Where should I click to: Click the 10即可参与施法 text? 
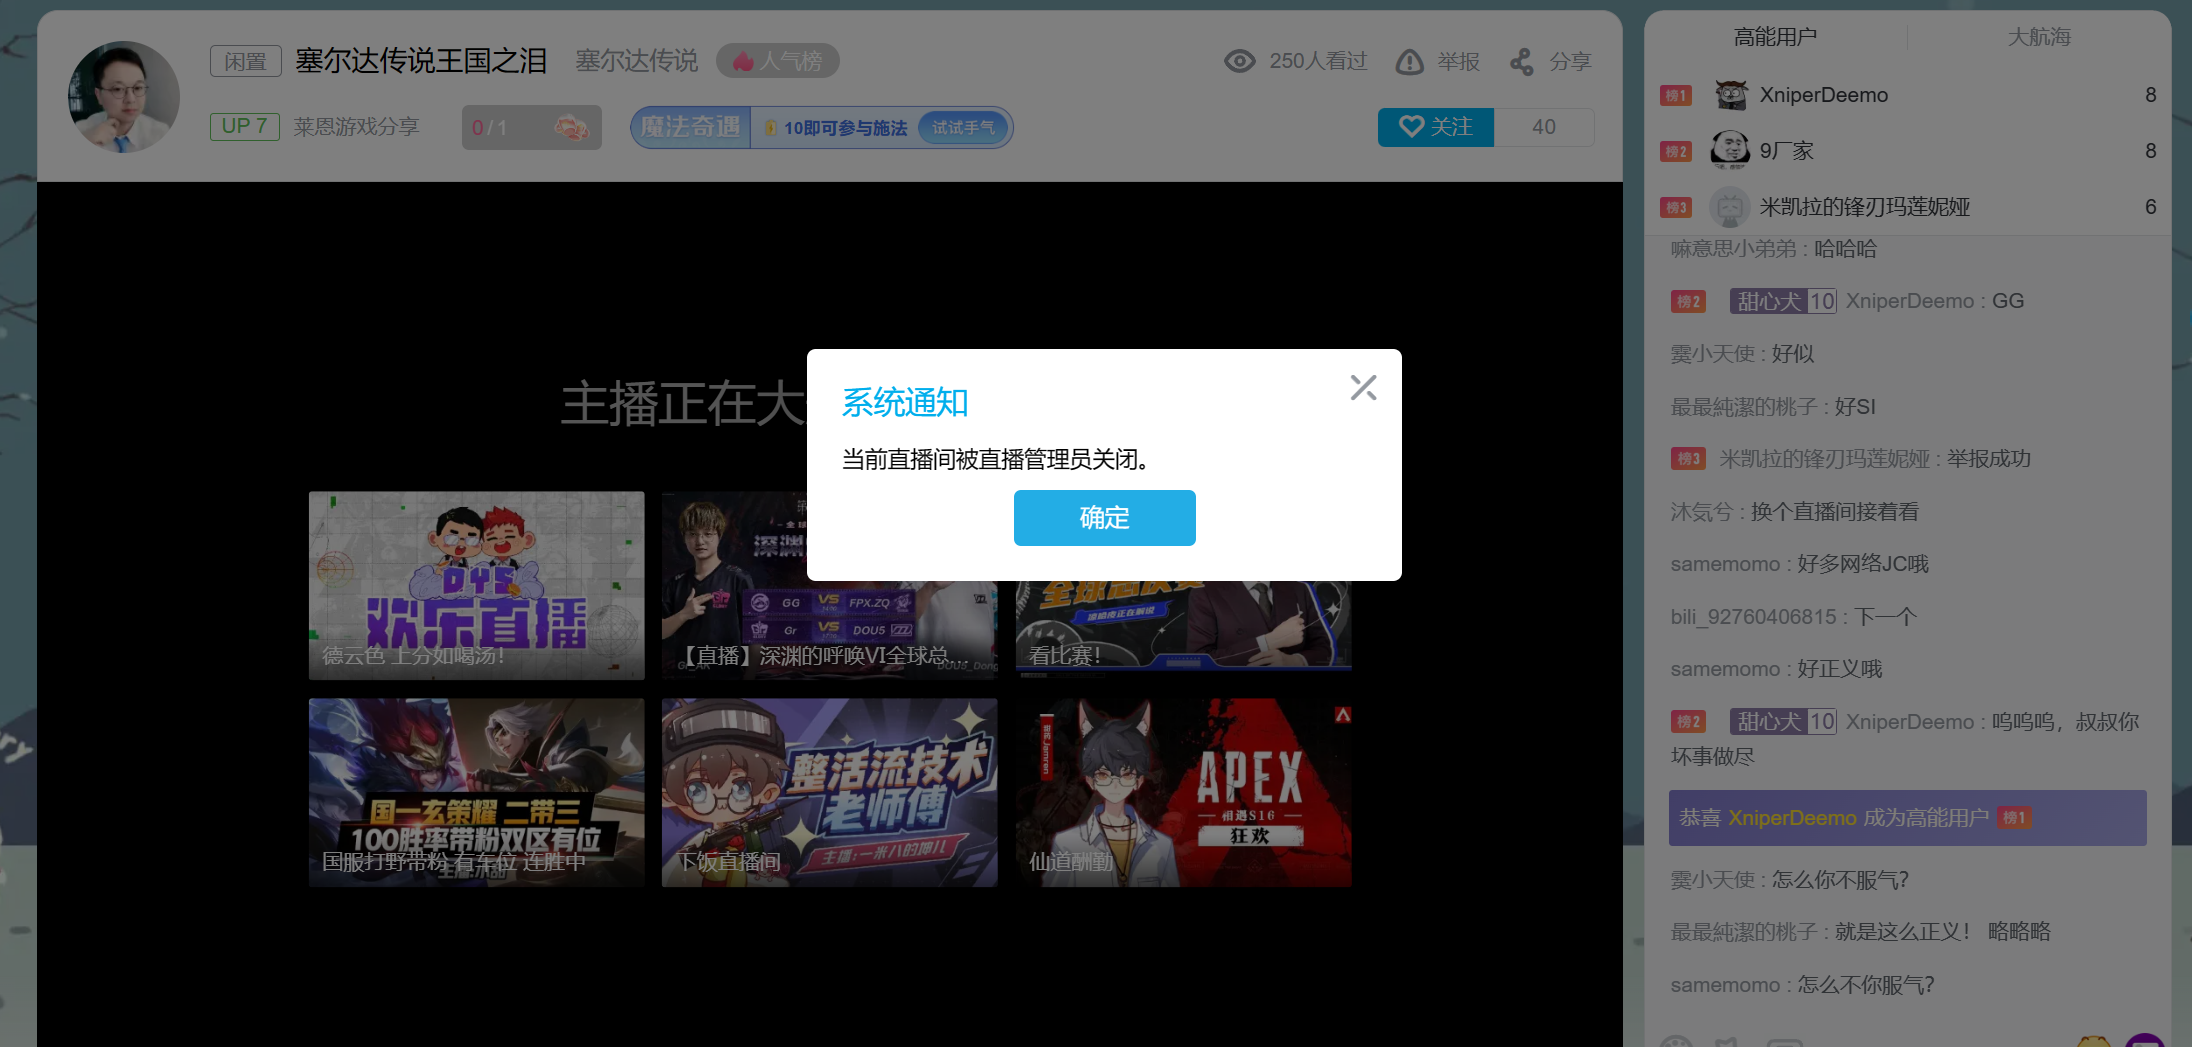pyautogui.click(x=845, y=128)
